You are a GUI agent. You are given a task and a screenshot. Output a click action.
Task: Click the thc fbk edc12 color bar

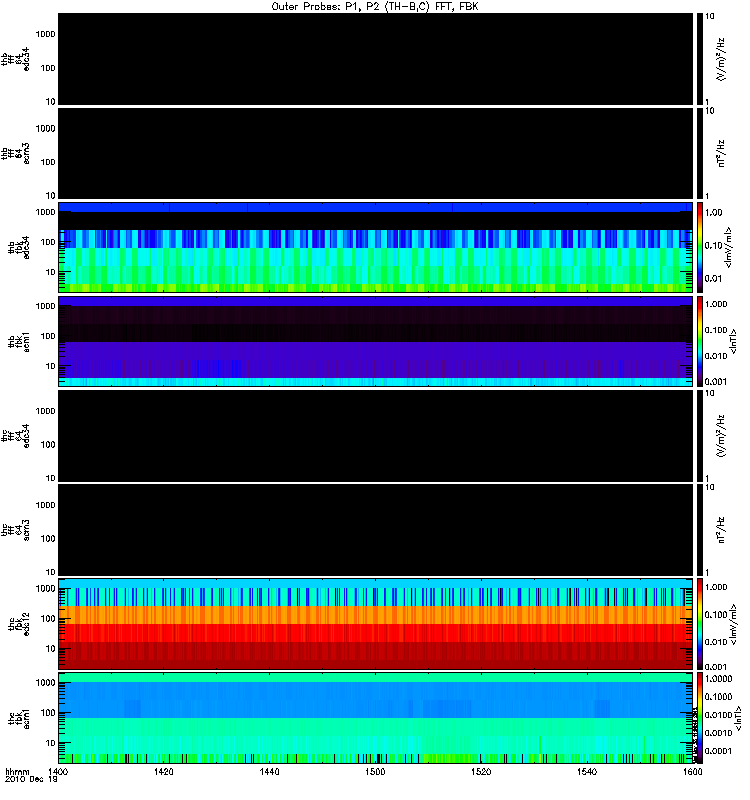(700, 623)
